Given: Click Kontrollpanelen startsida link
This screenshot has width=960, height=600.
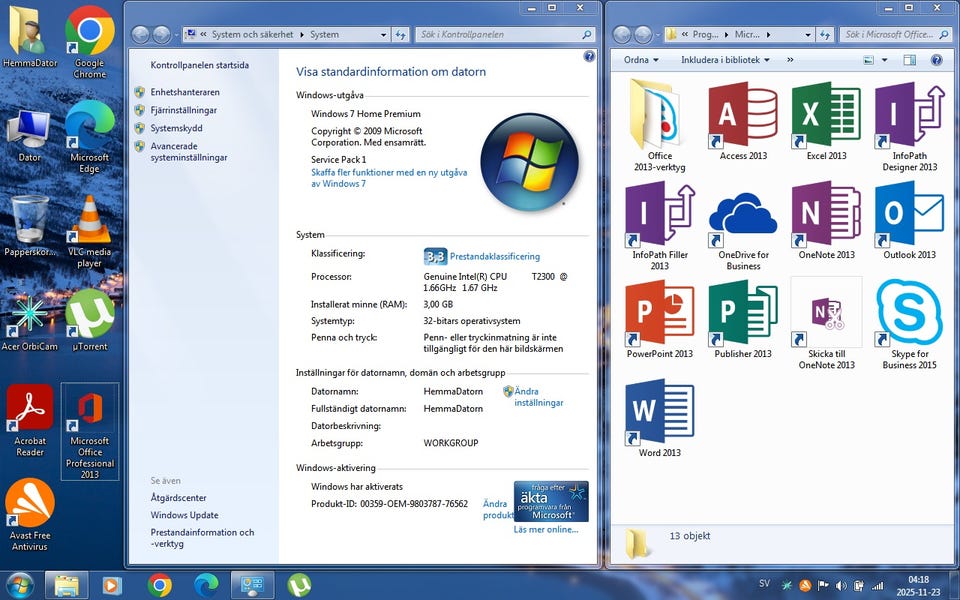Looking at the screenshot, I should coord(199,65).
